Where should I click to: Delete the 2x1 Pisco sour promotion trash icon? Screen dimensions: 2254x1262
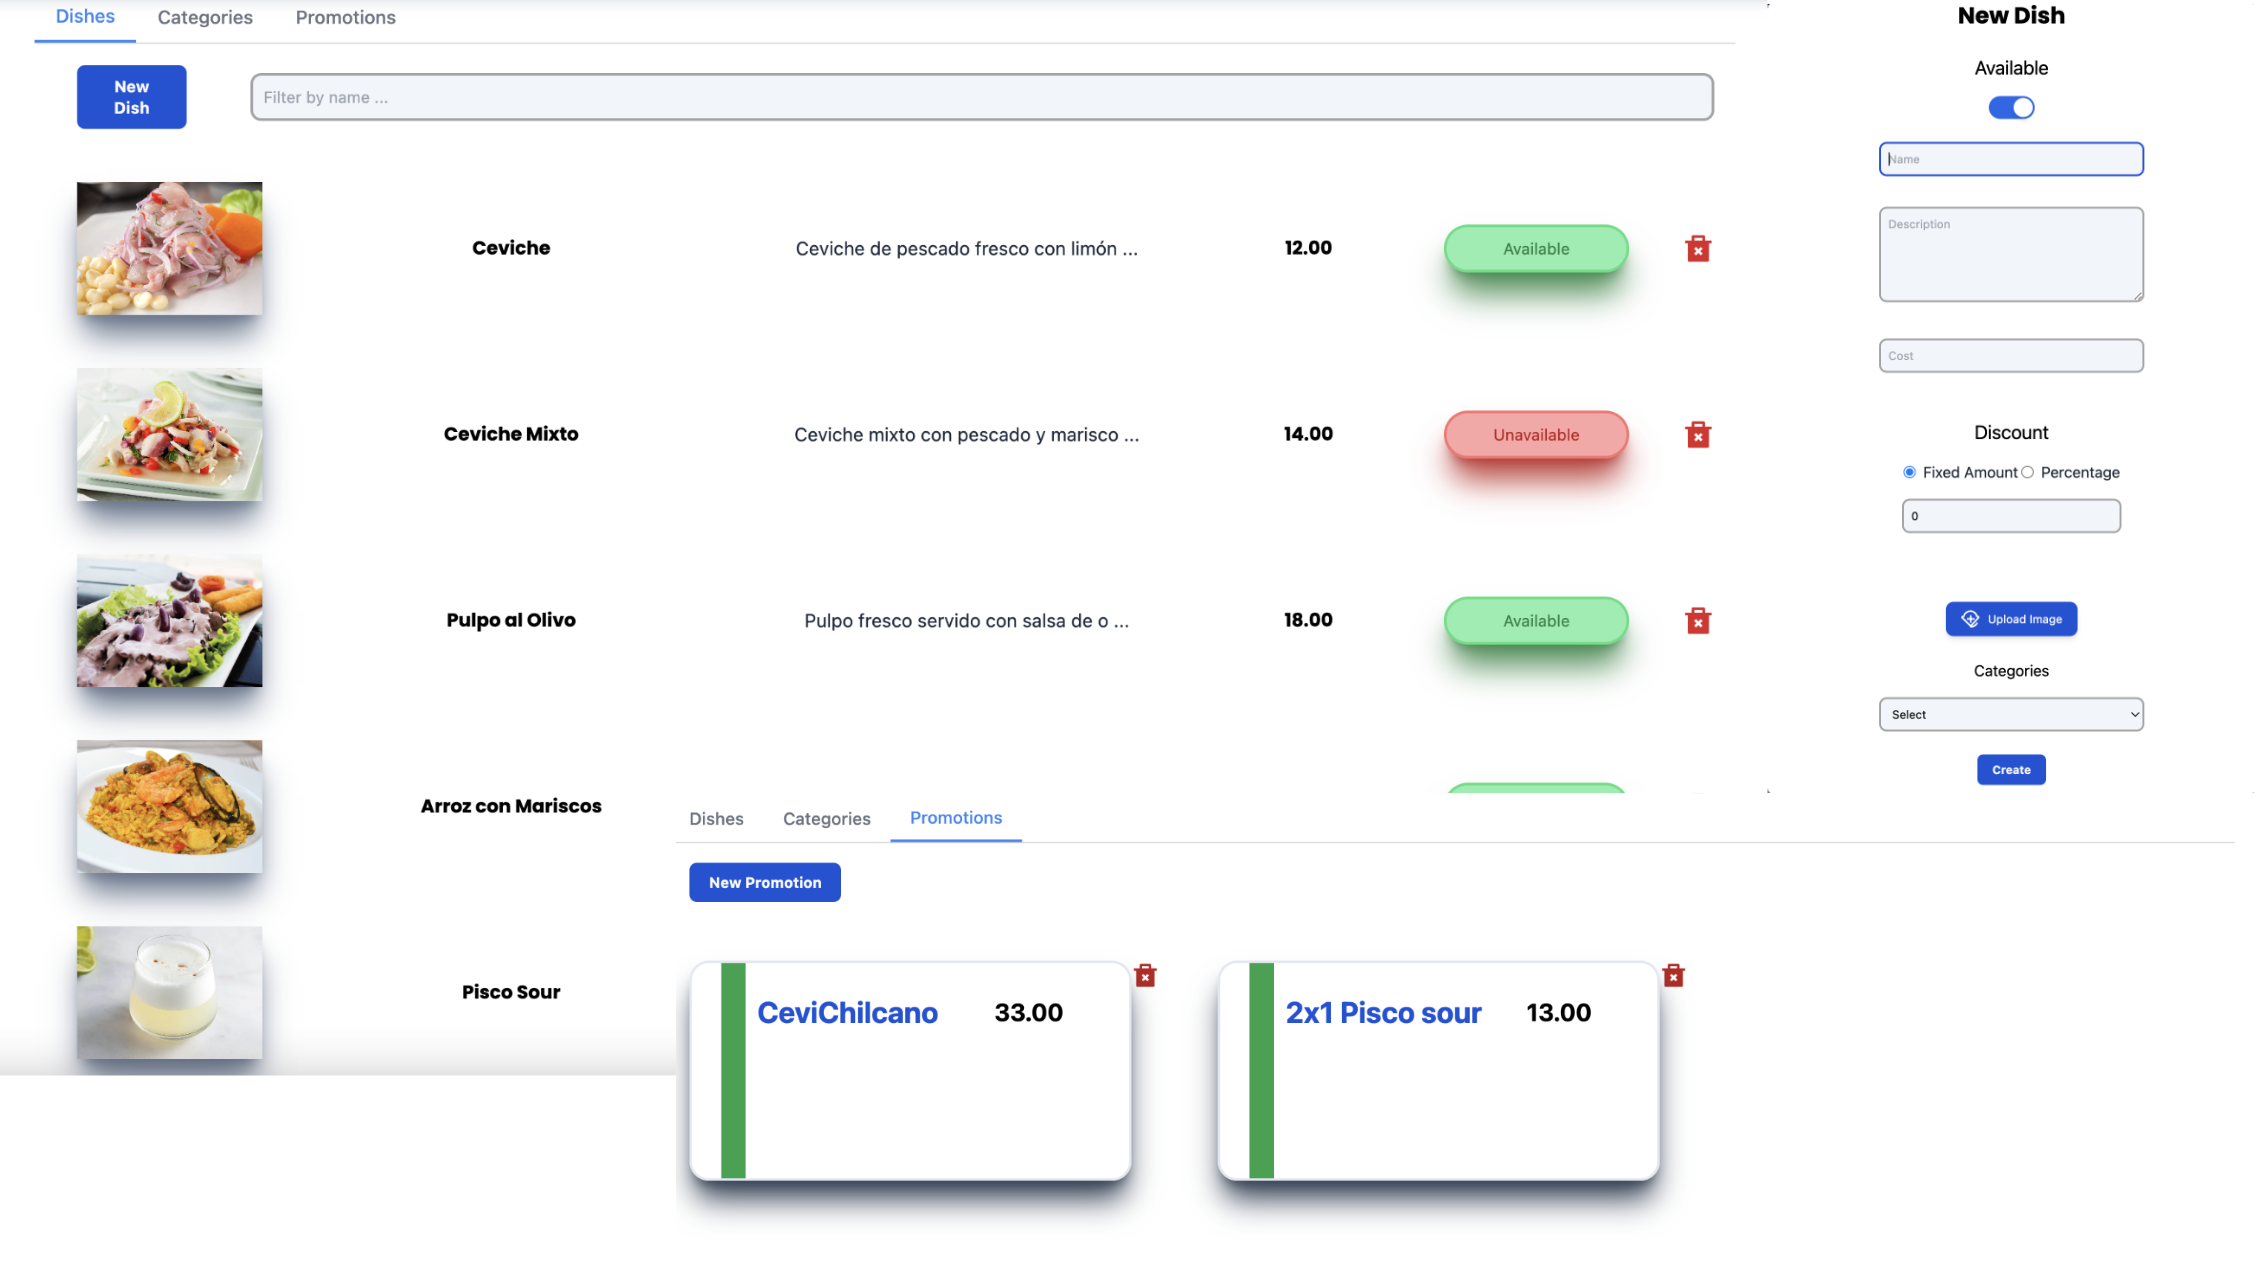click(x=1673, y=975)
